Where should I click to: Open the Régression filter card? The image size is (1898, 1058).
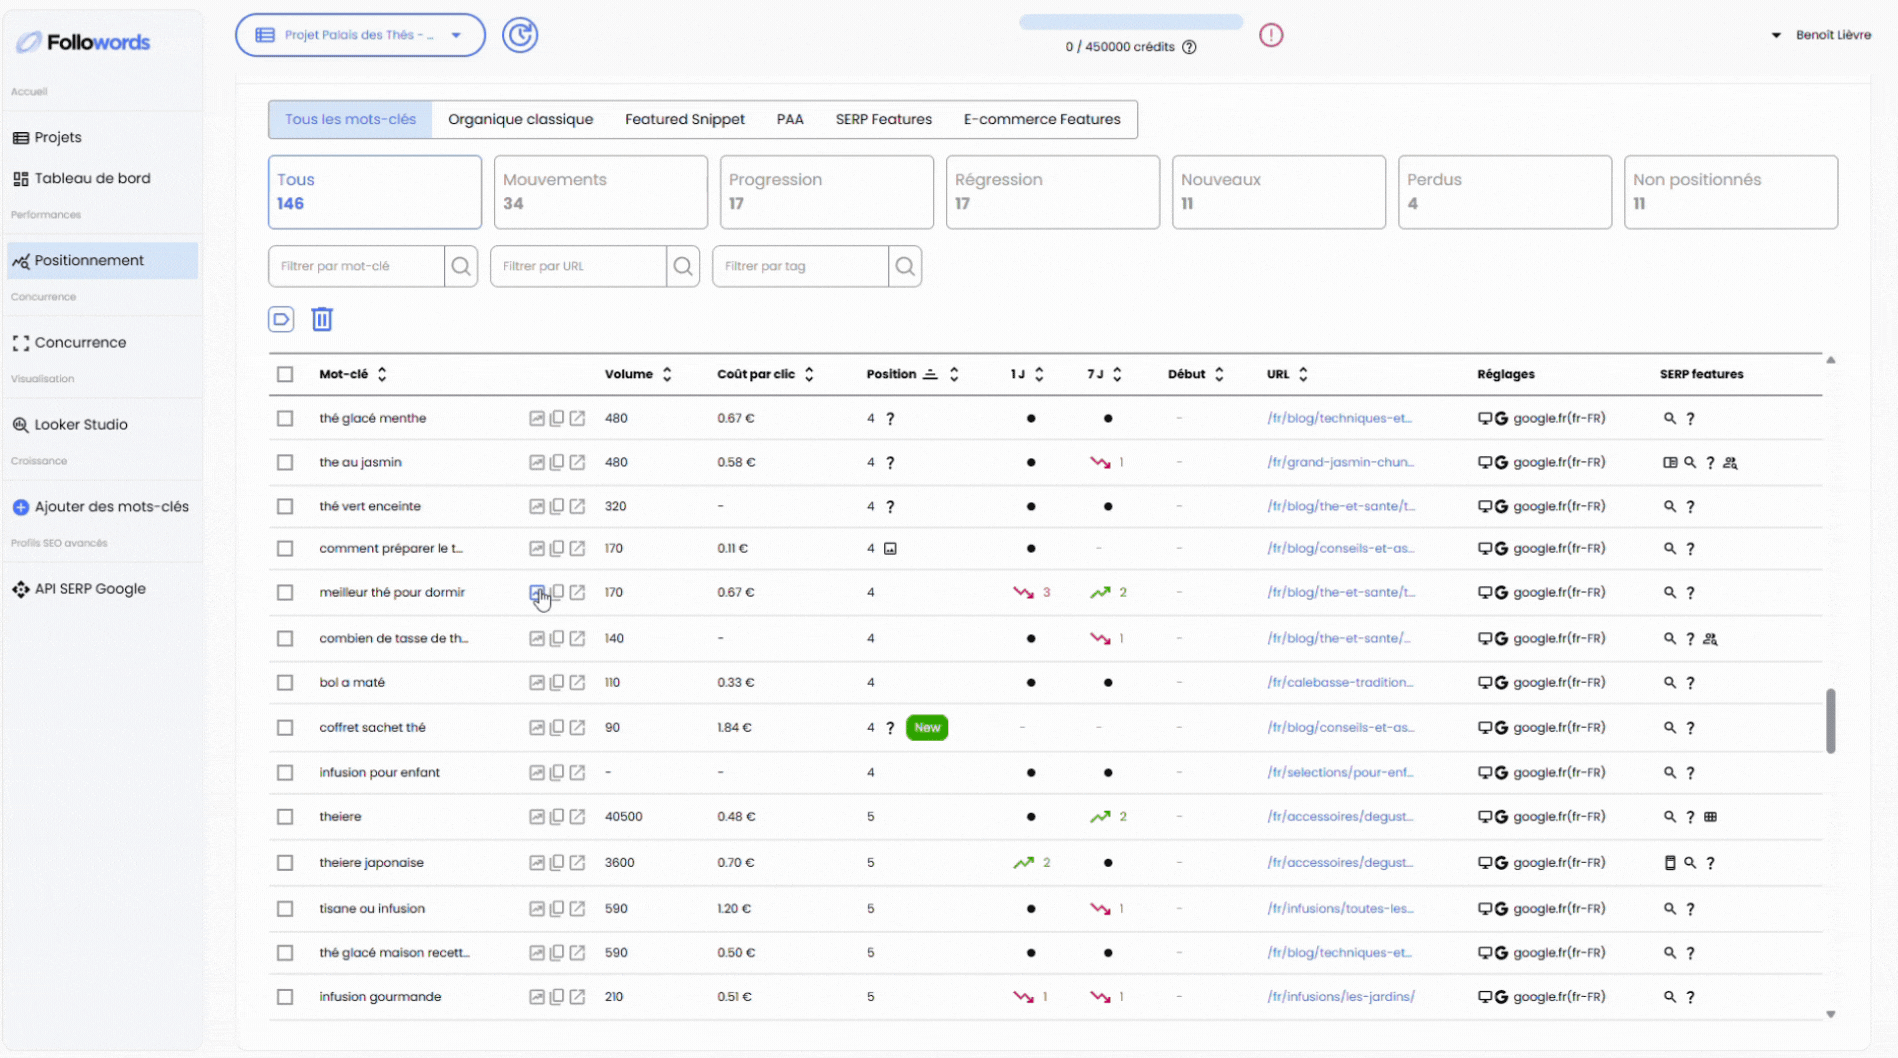[x=1052, y=191]
